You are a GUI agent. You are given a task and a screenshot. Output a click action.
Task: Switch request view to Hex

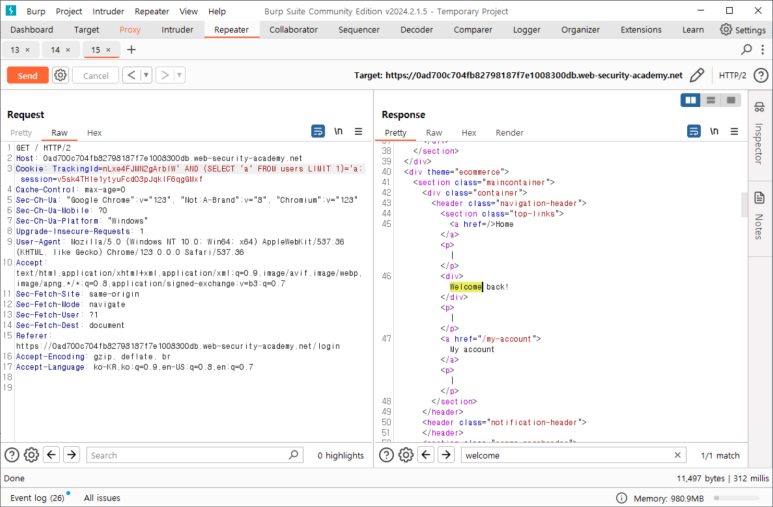click(94, 133)
